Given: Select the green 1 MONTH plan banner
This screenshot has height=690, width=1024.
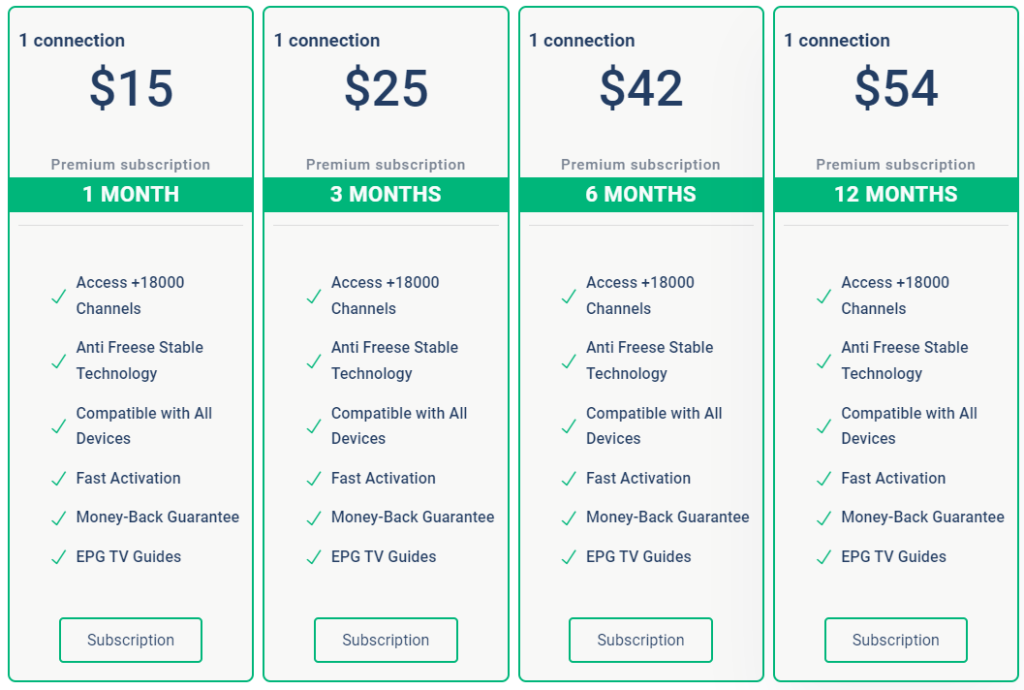Looking at the screenshot, I should (x=131, y=194).
